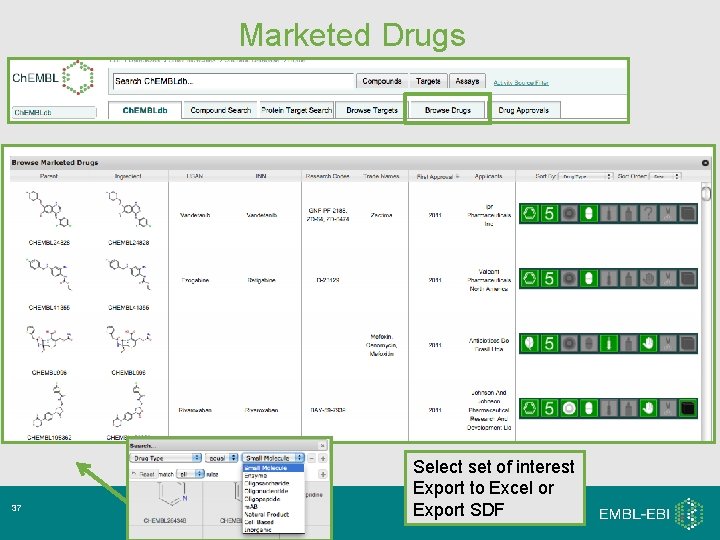
Task: Add a search rule beside Small Molecule
Action: (323, 458)
